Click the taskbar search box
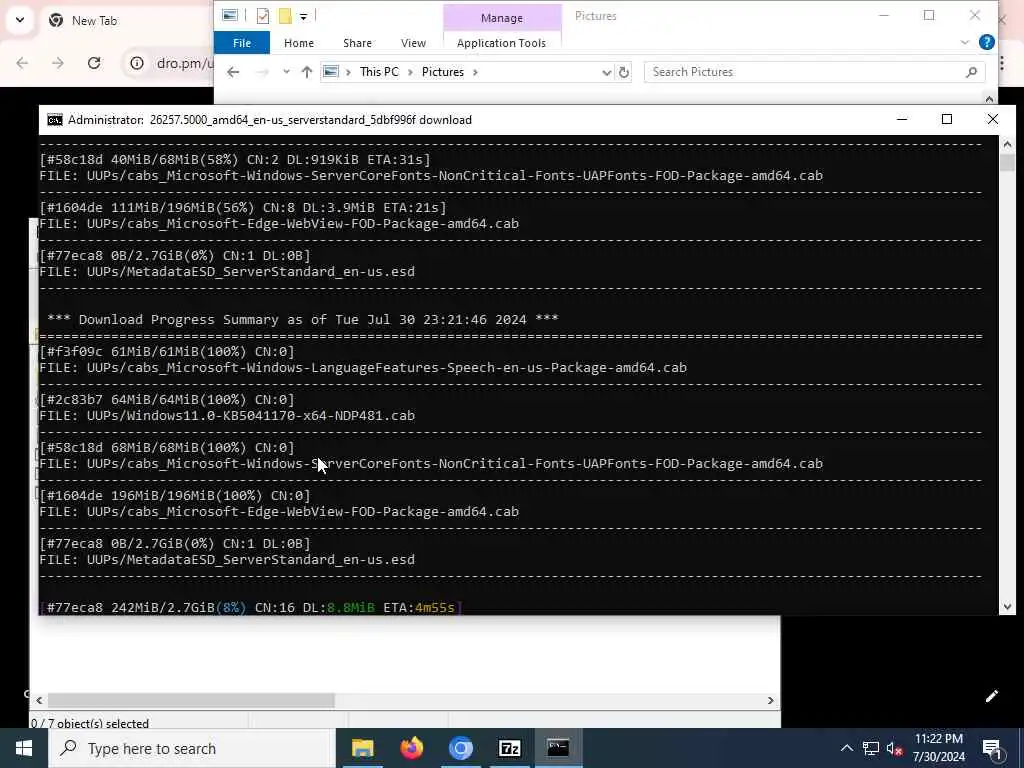This screenshot has height=768, width=1024. point(191,748)
